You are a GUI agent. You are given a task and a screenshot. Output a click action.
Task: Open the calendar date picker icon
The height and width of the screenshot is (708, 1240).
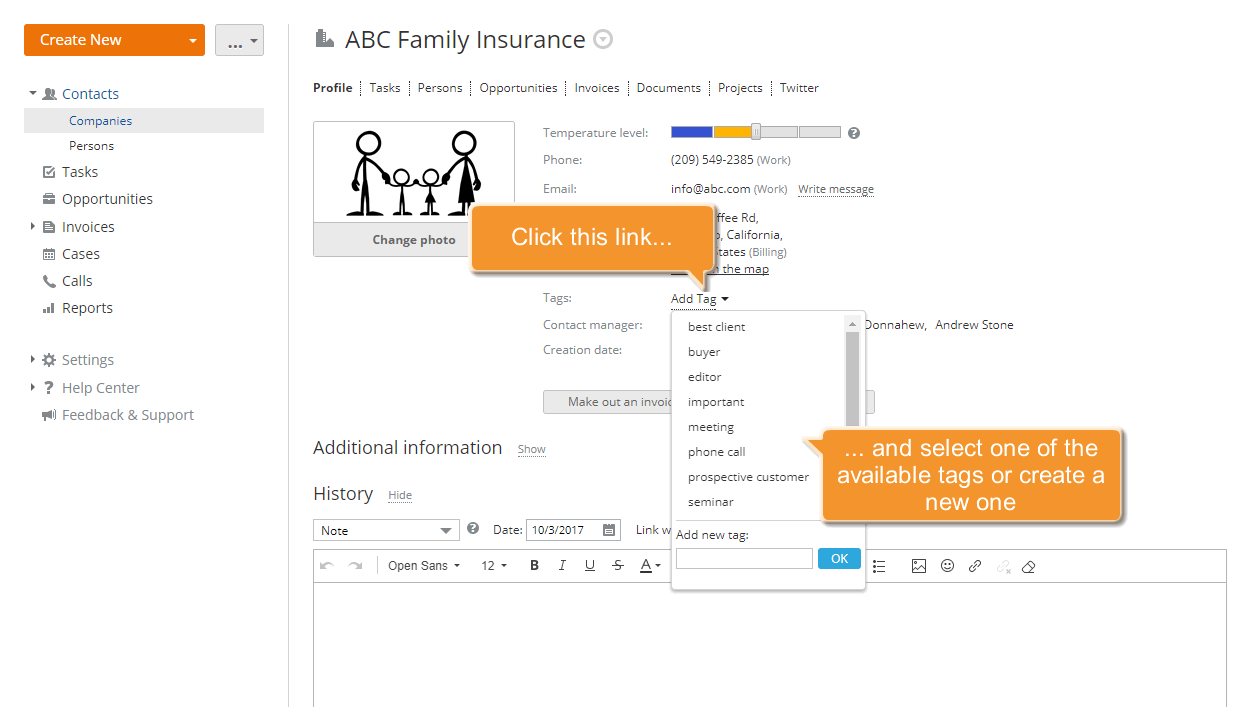tap(608, 530)
